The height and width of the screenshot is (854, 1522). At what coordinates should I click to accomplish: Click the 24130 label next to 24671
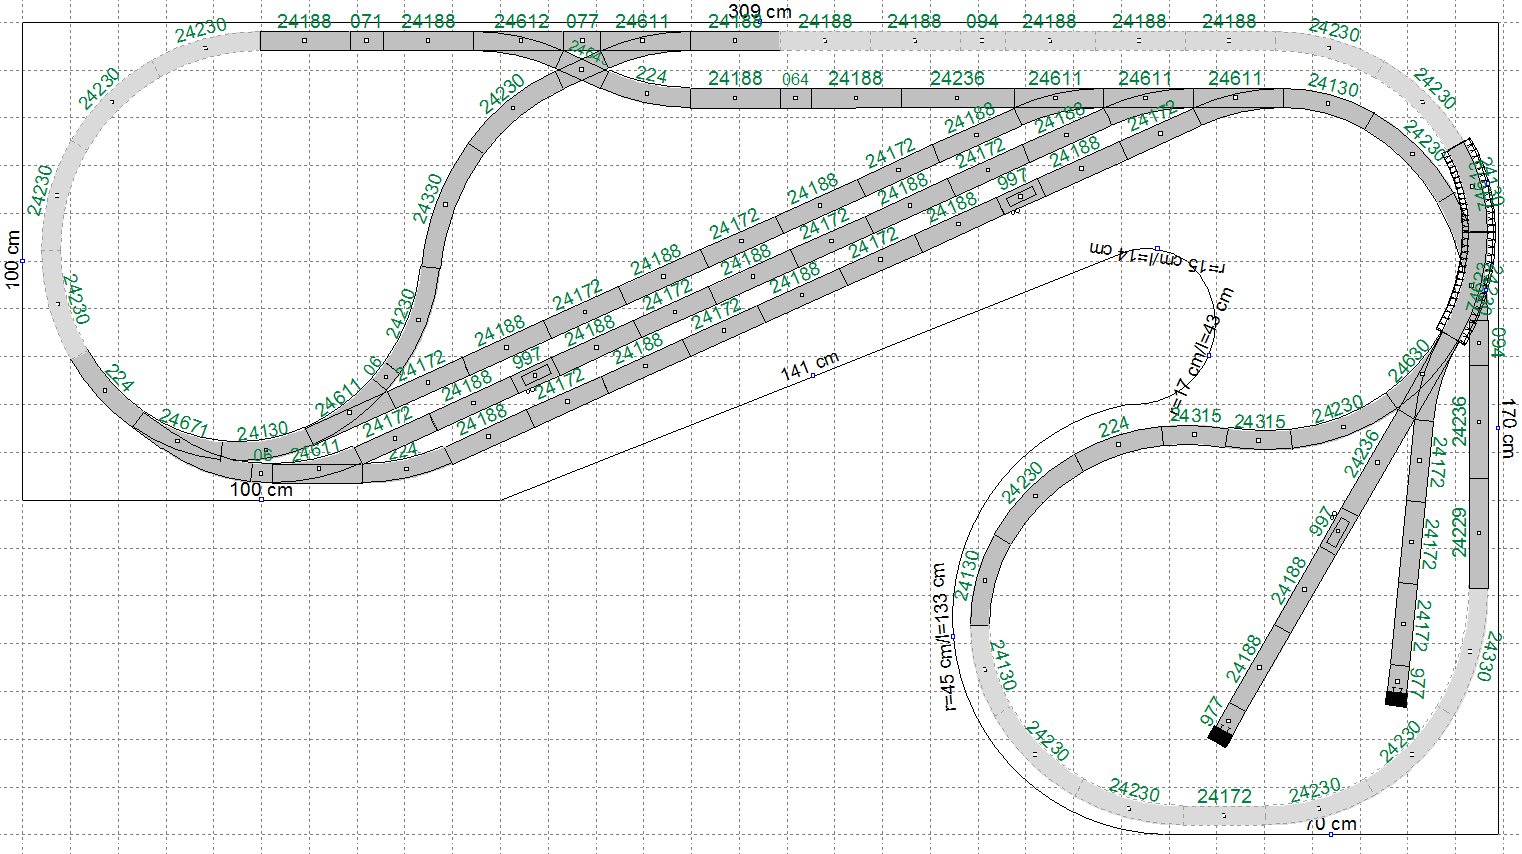pos(263,432)
